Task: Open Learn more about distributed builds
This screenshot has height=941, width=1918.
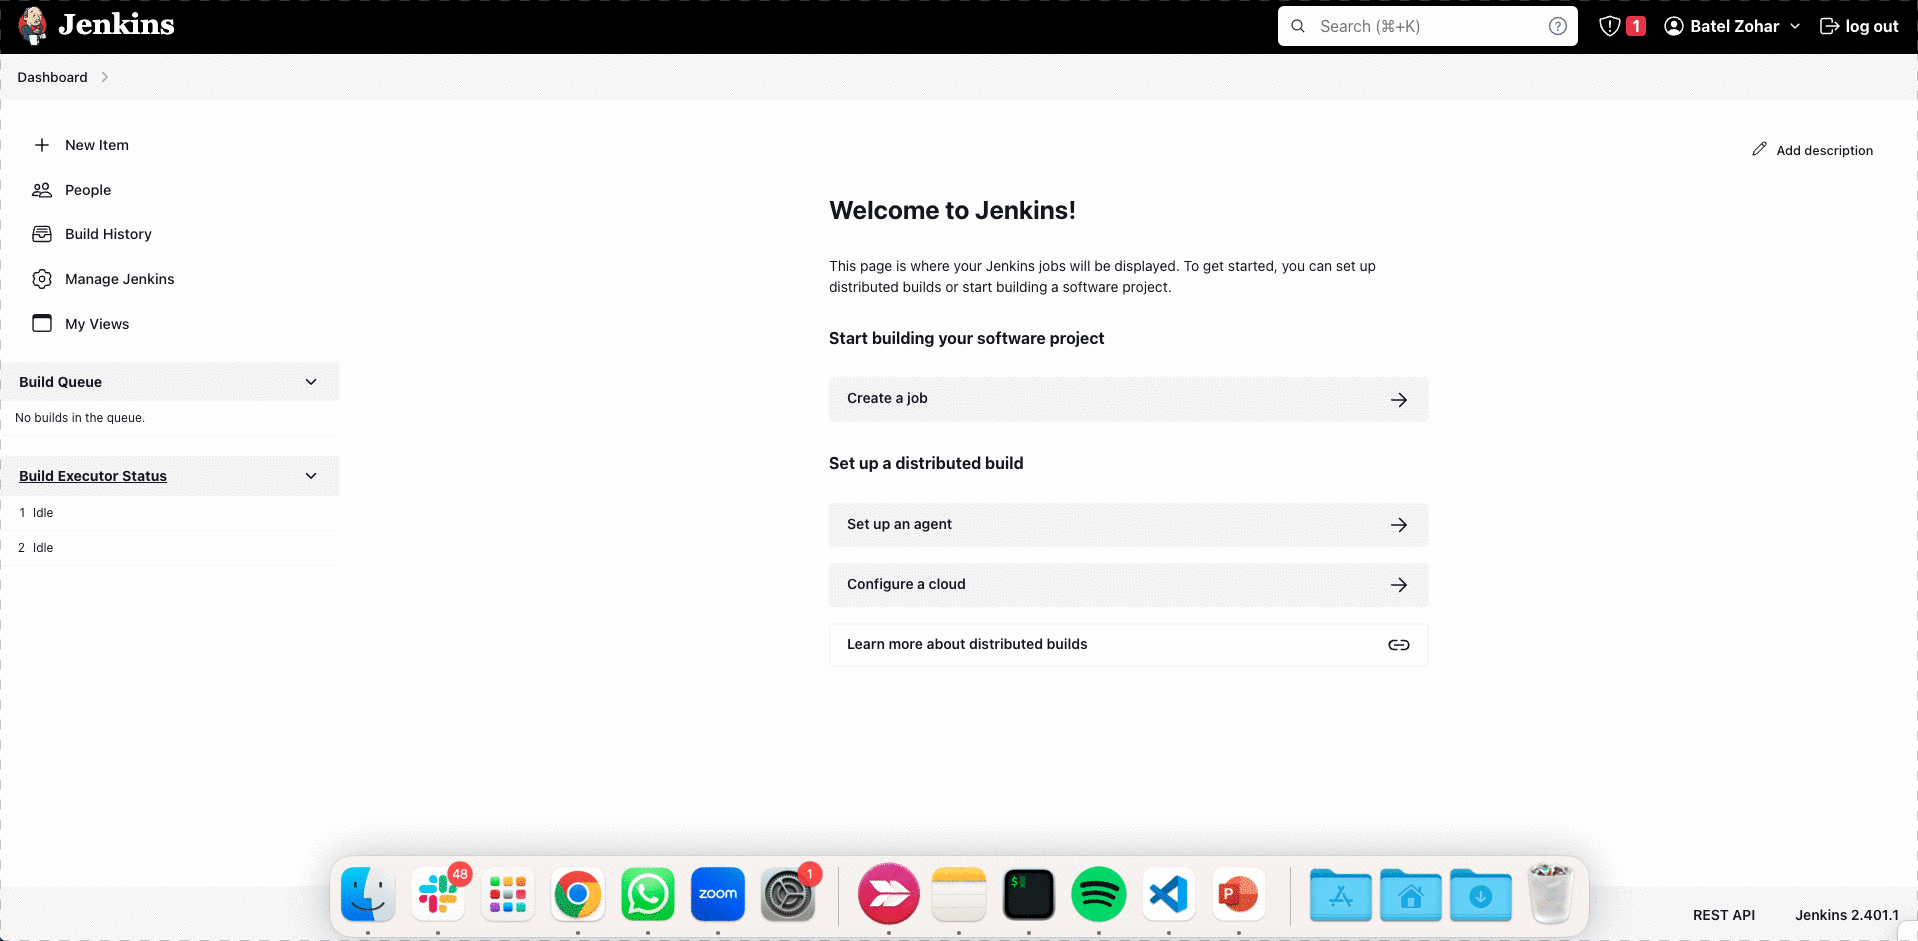Action: (1128, 645)
